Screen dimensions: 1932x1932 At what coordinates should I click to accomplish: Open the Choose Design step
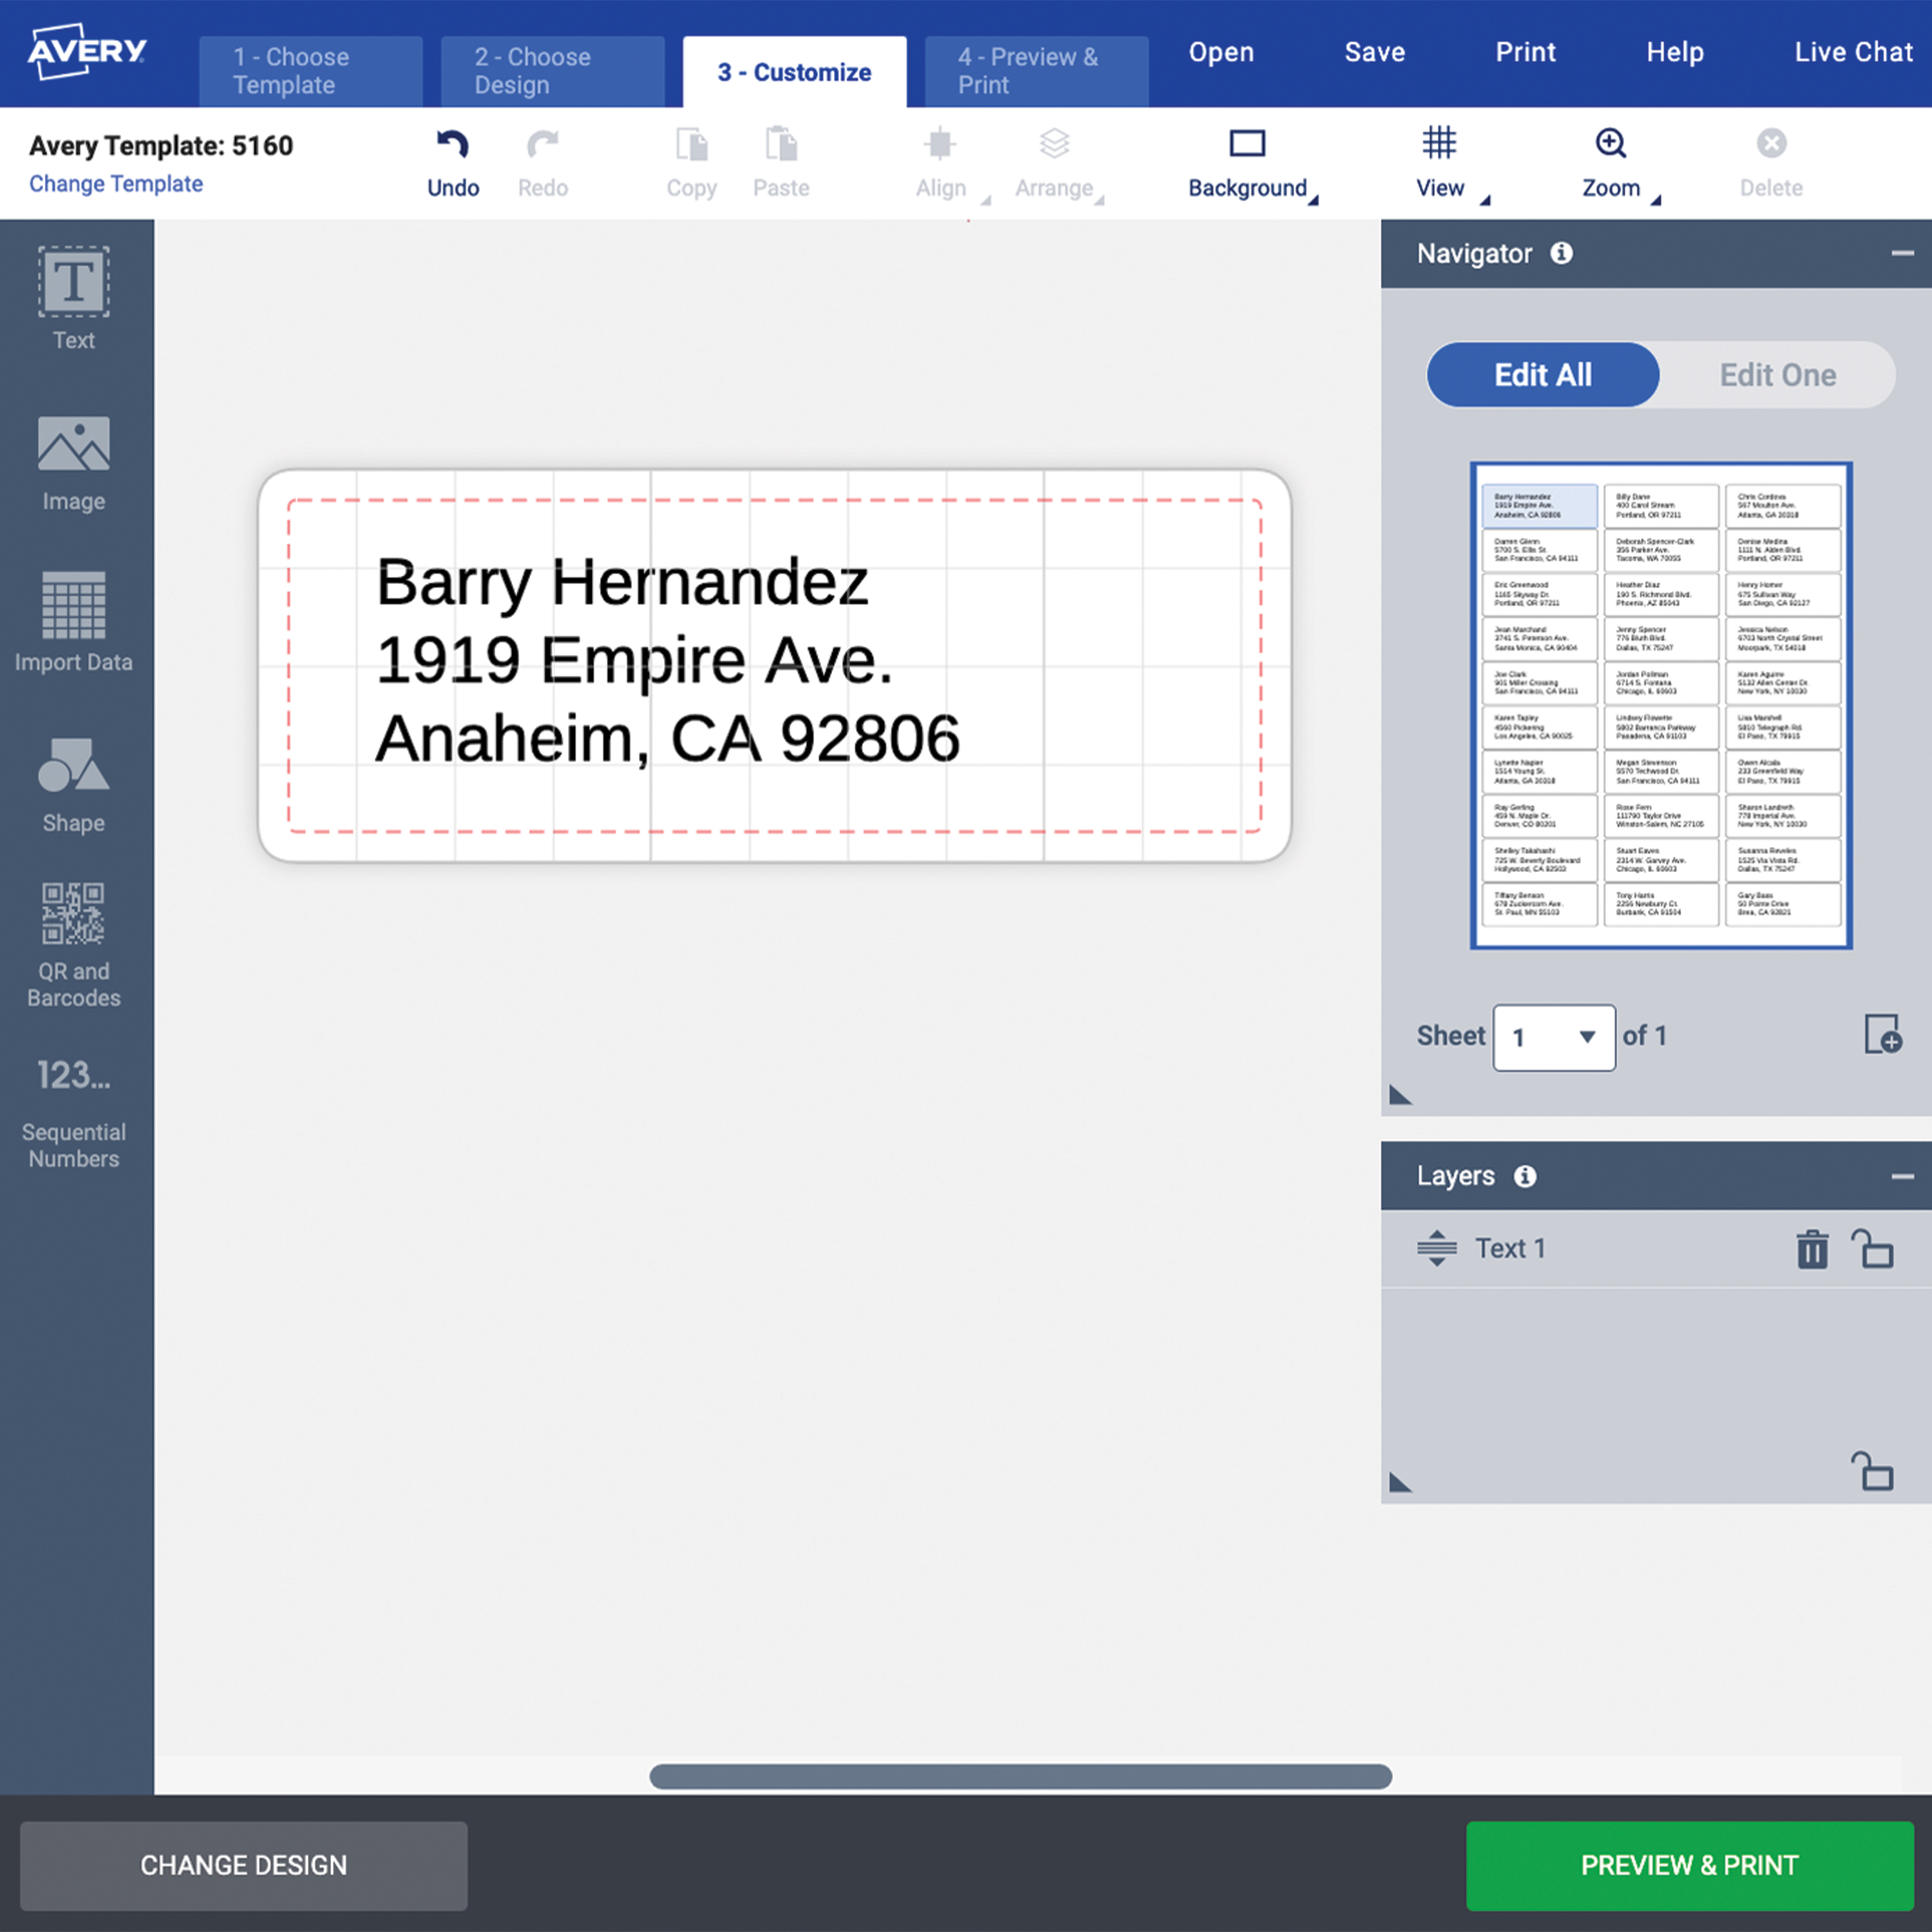pos(552,70)
